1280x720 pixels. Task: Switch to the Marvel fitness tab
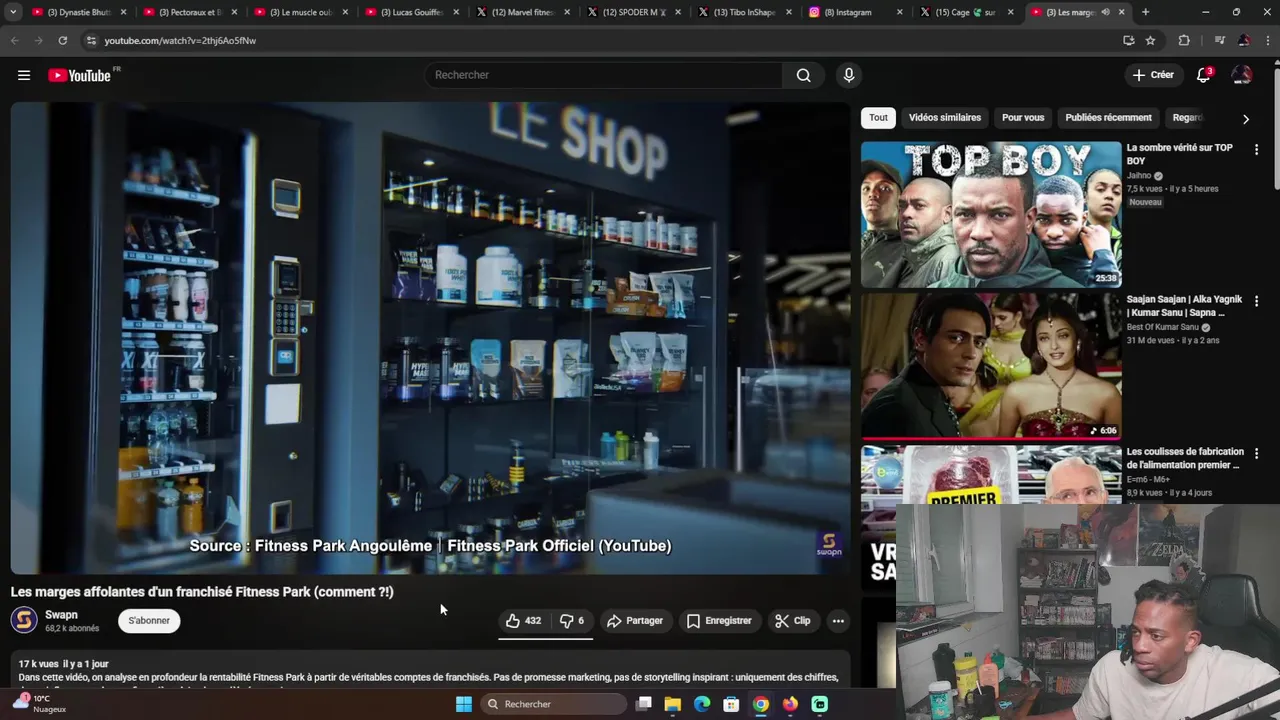click(x=521, y=12)
